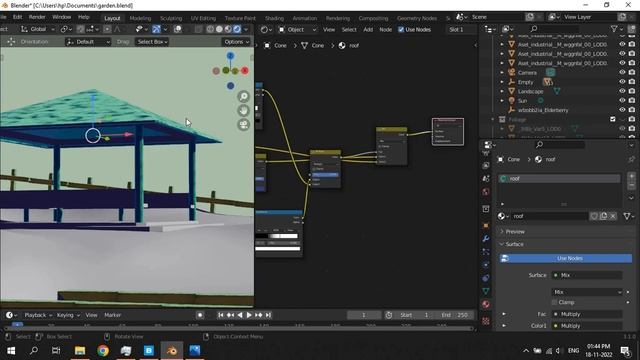
Task: Click the zoom magnifier icon in 3D viewport
Action: [x=244, y=97]
